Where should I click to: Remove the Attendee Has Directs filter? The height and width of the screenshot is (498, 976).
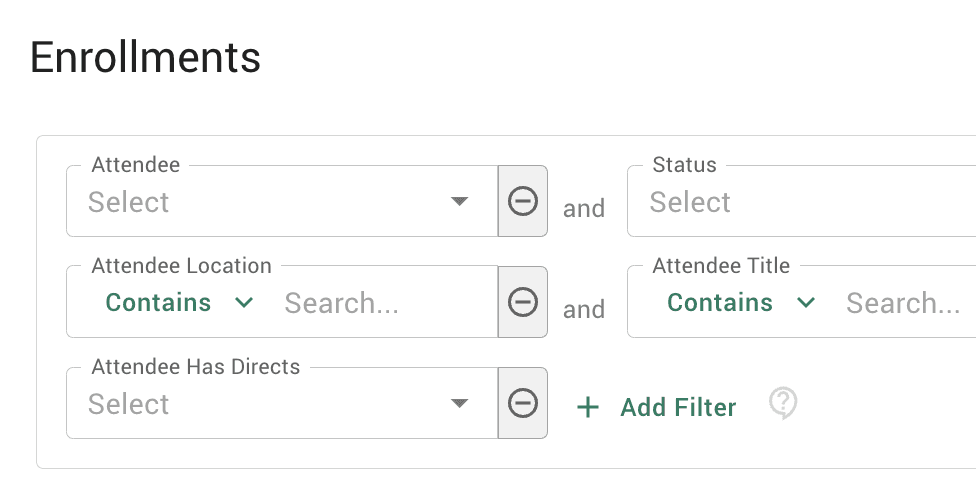pyautogui.click(x=522, y=403)
